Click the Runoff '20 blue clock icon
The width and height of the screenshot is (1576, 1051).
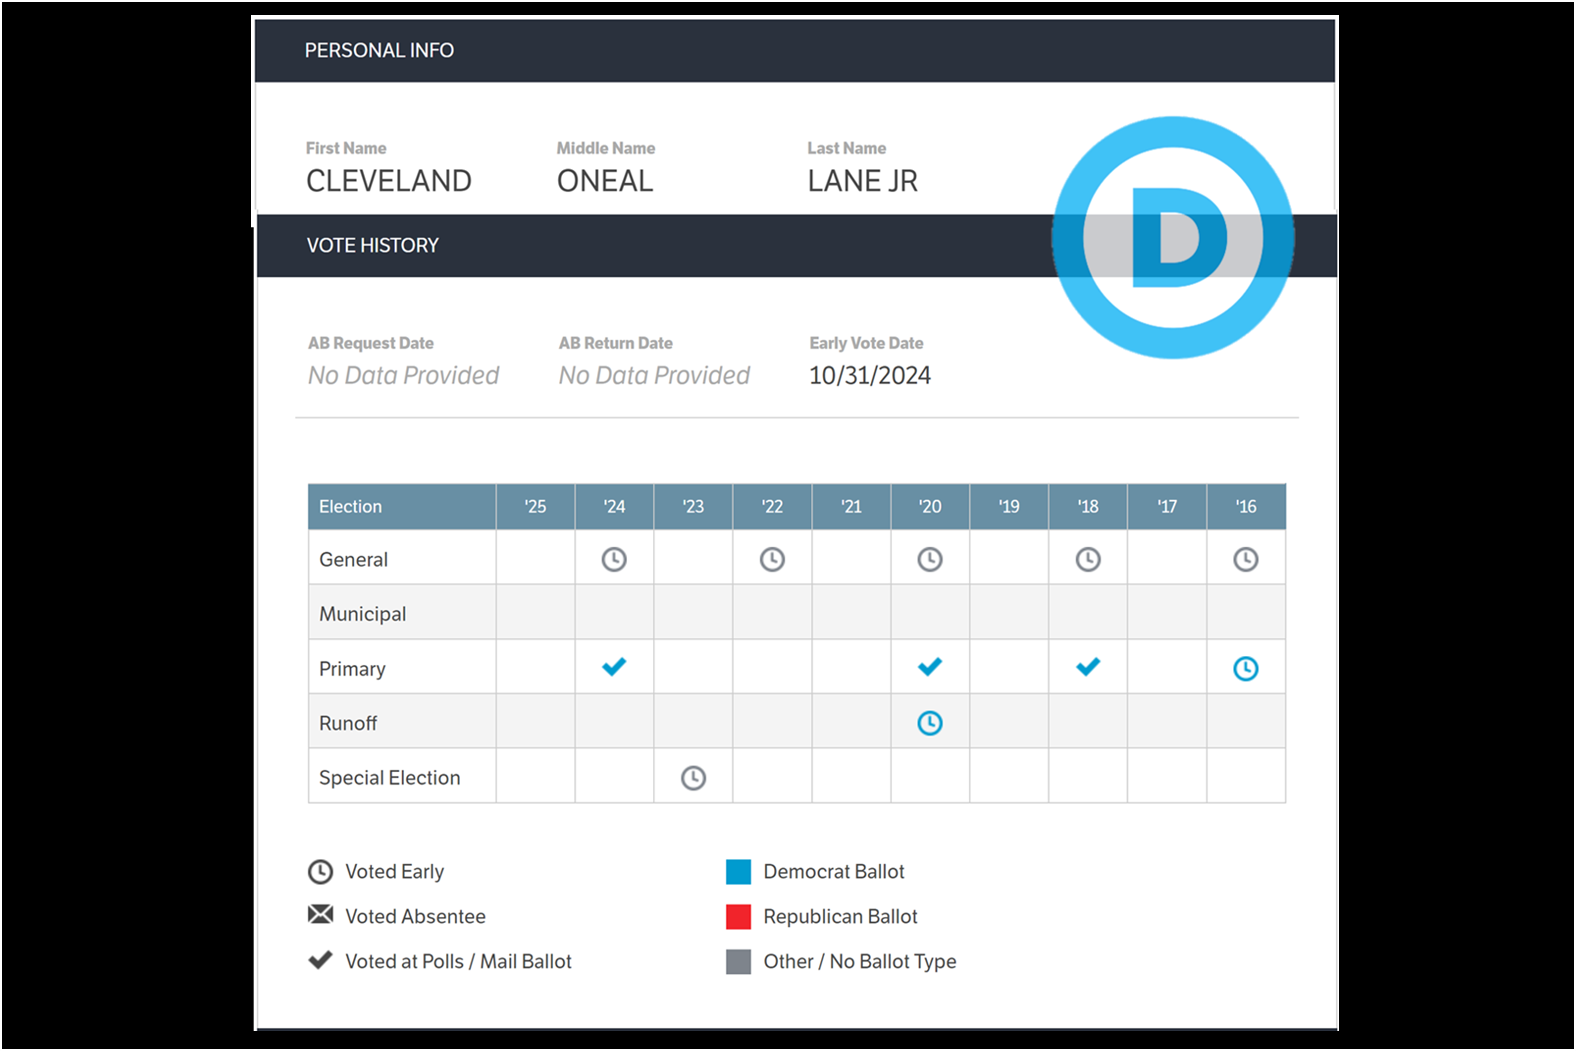[930, 723]
